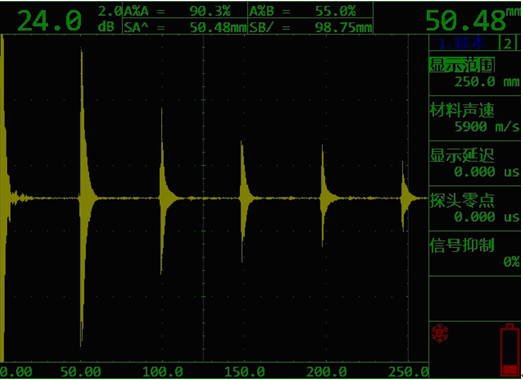Click the large 50.48 mm measurement display

click(472, 20)
